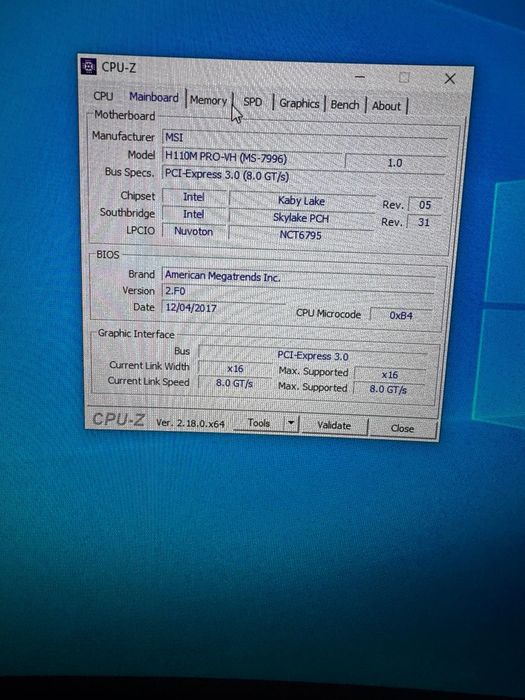Click the Close button at bottom

coord(402,428)
